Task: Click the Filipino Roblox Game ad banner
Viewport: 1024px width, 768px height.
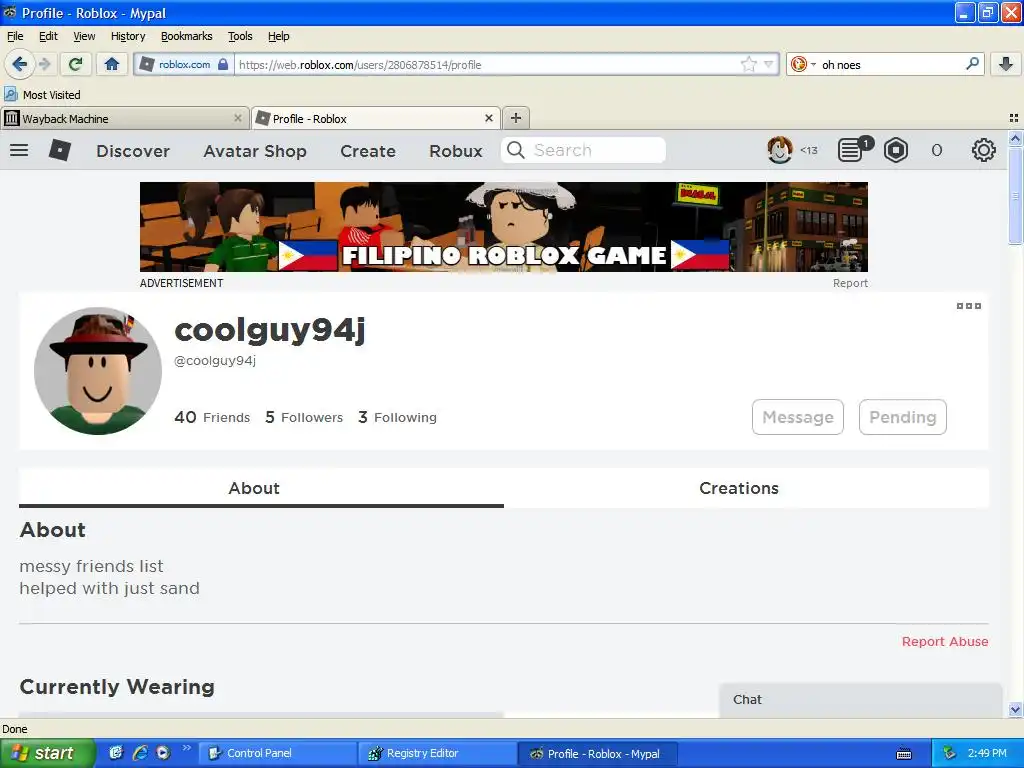Action: point(504,227)
